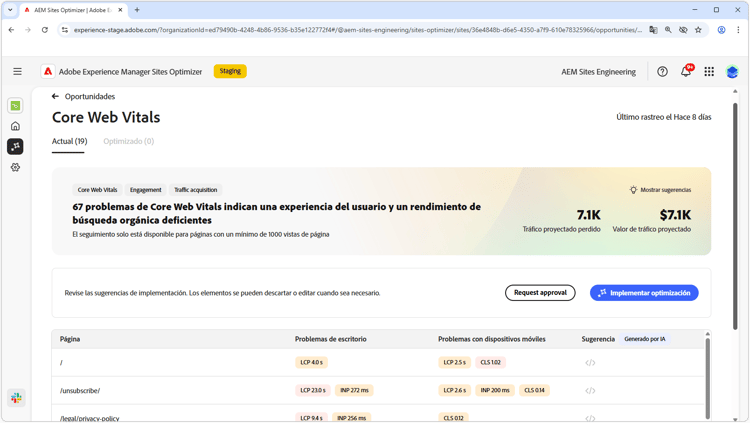Open the app switcher grid icon
This screenshot has height=423, width=750.
pyautogui.click(x=709, y=72)
